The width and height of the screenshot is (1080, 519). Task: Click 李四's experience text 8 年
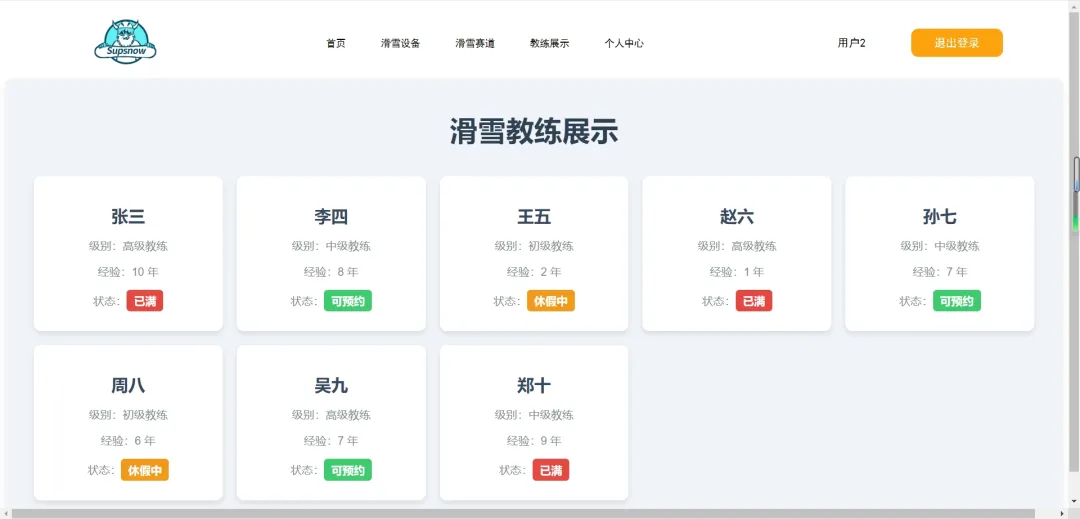tap(348, 272)
